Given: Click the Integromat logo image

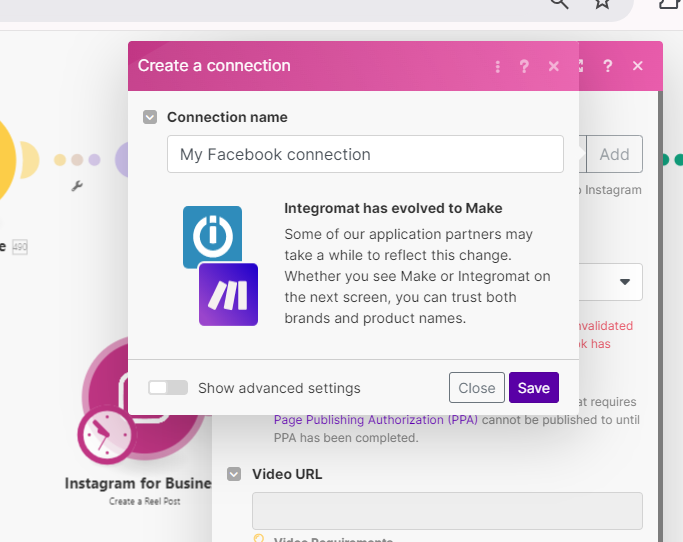Looking at the screenshot, I should (x=212, y=235).
